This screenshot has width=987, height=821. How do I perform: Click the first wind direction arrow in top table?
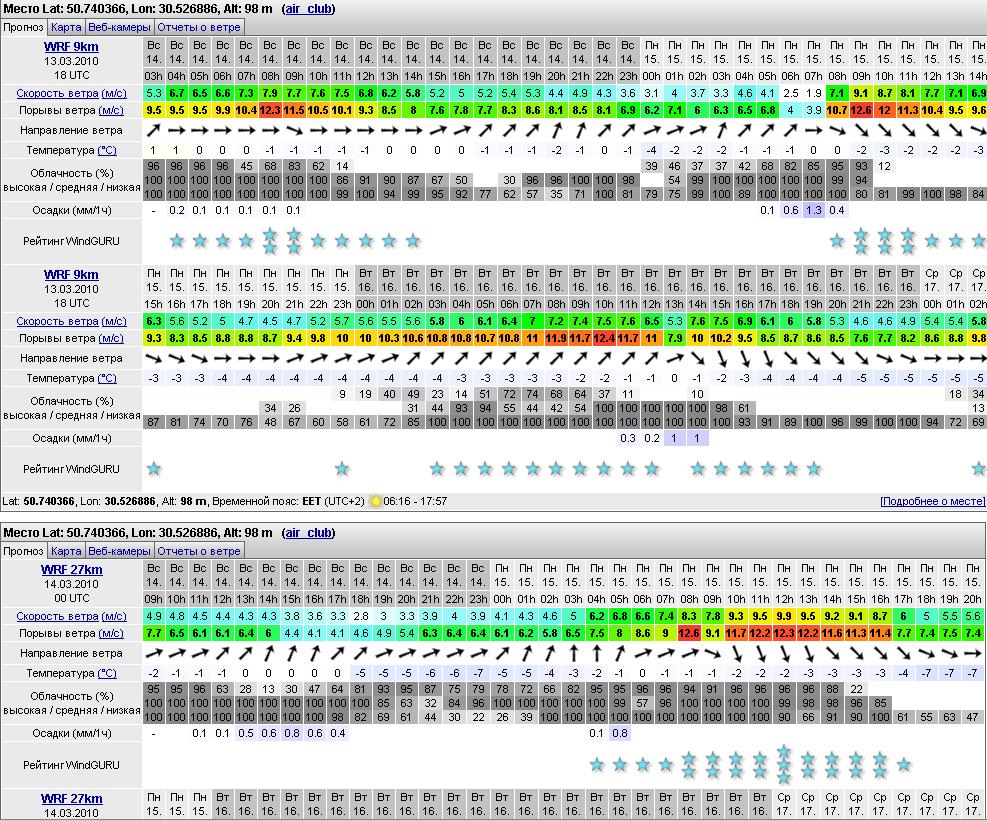pos(153,130)
